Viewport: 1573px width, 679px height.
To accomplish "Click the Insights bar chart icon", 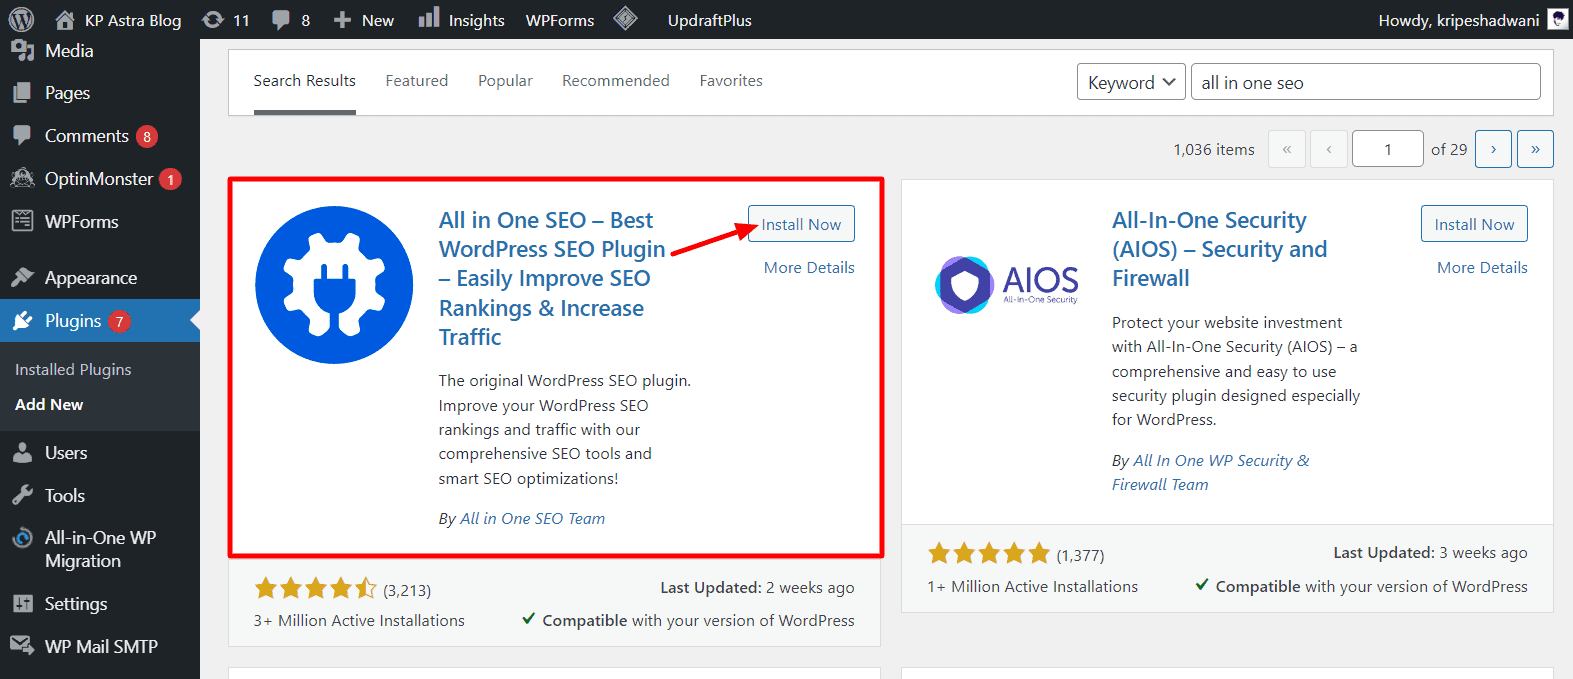I will point(429,19).
